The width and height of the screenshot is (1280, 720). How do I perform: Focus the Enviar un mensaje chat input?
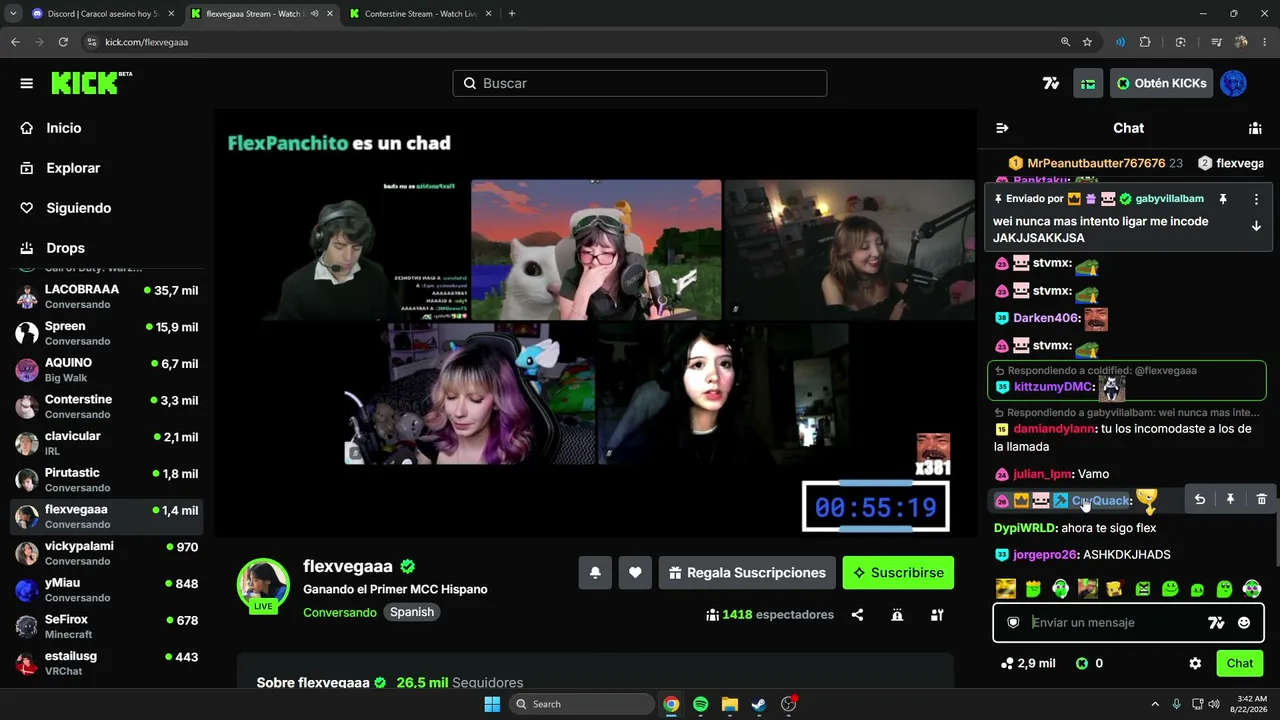1114,622
